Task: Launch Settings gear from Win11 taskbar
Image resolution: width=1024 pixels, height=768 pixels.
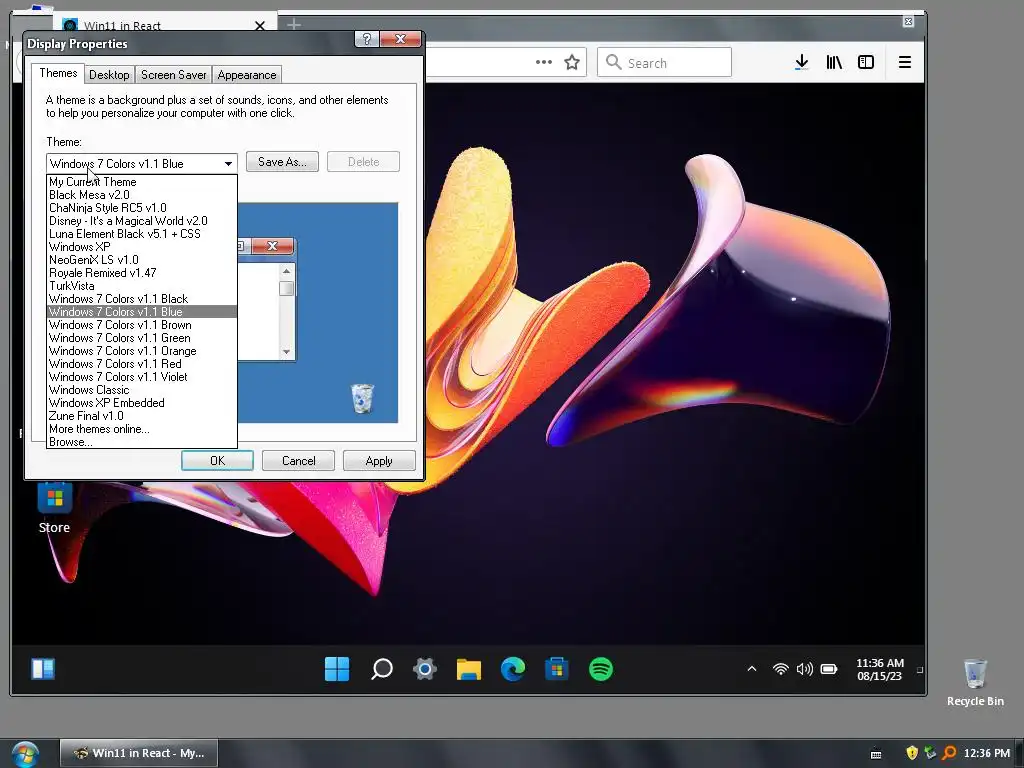Action: pyautogui.click(x=424, y=669)
